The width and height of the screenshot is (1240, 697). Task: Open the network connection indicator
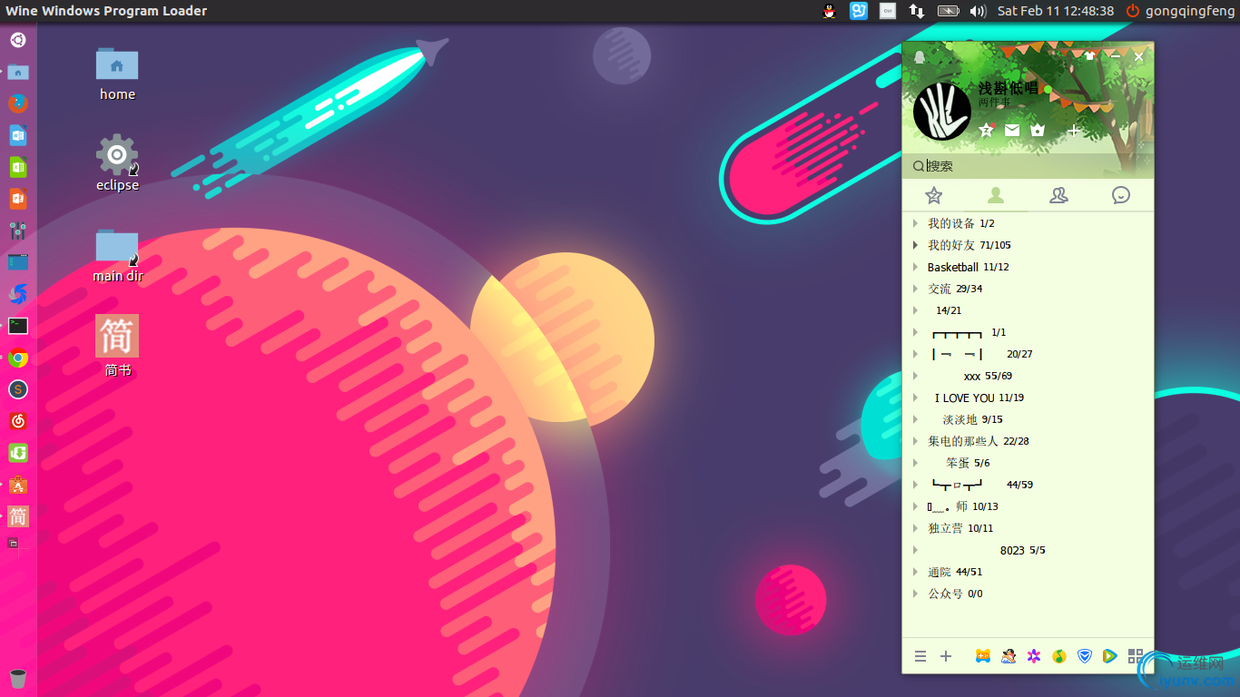917,11
